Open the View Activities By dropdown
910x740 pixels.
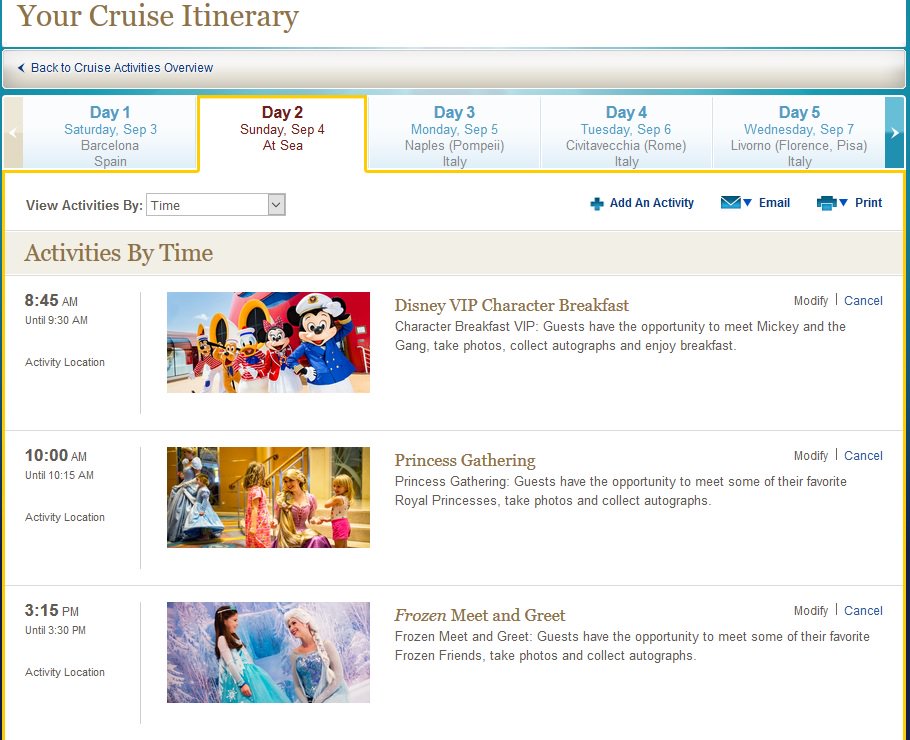tap(216, 205)
